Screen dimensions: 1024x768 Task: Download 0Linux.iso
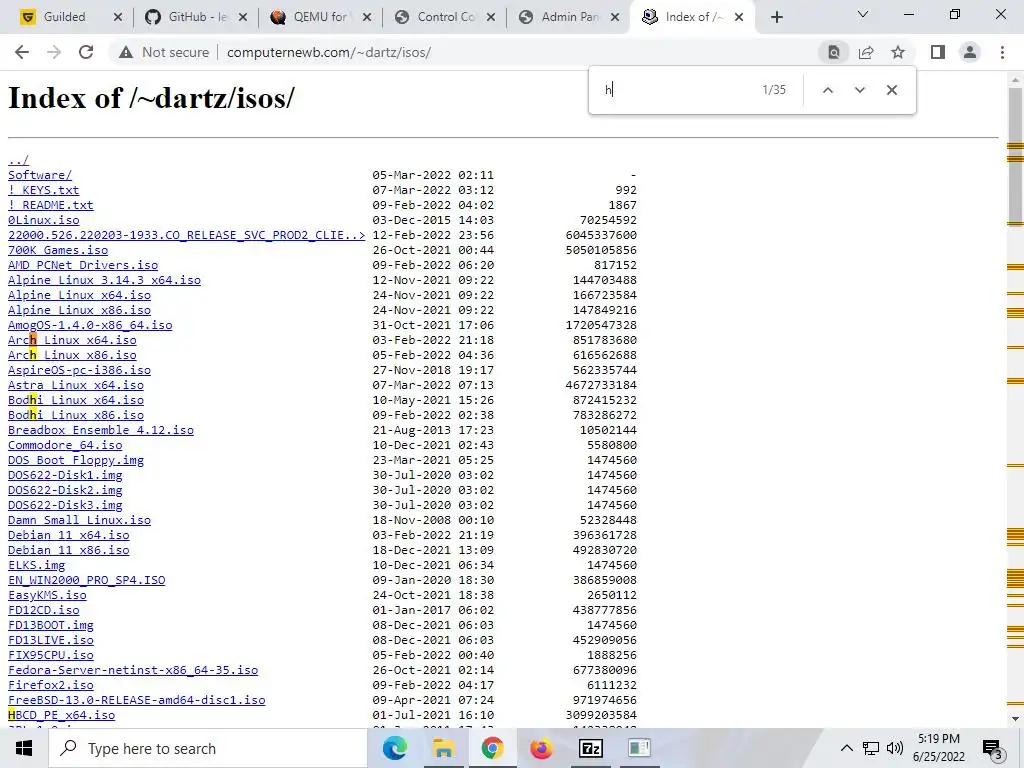[x=43, y=220]
